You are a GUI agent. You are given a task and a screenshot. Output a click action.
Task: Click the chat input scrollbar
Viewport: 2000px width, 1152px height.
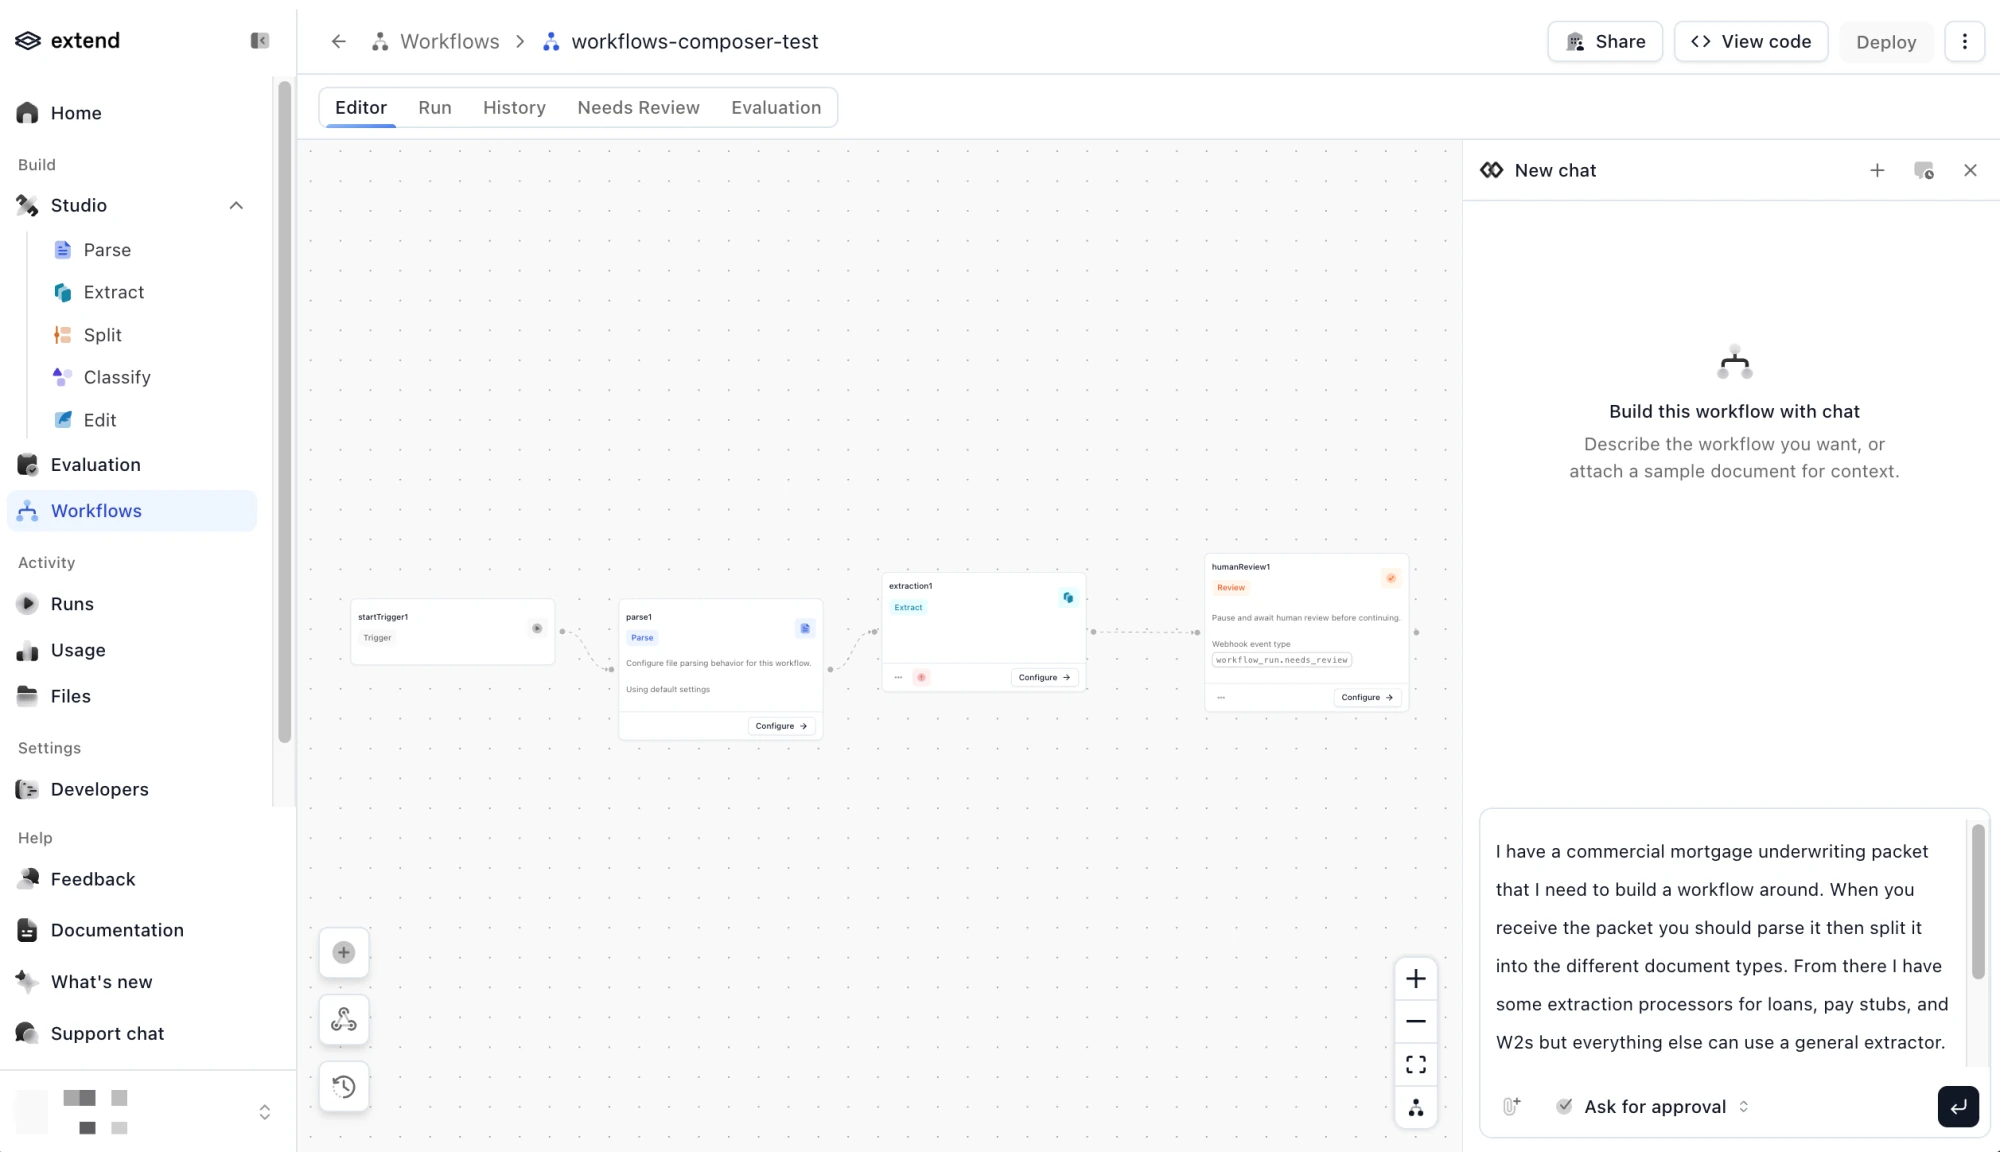[1977, 901]
